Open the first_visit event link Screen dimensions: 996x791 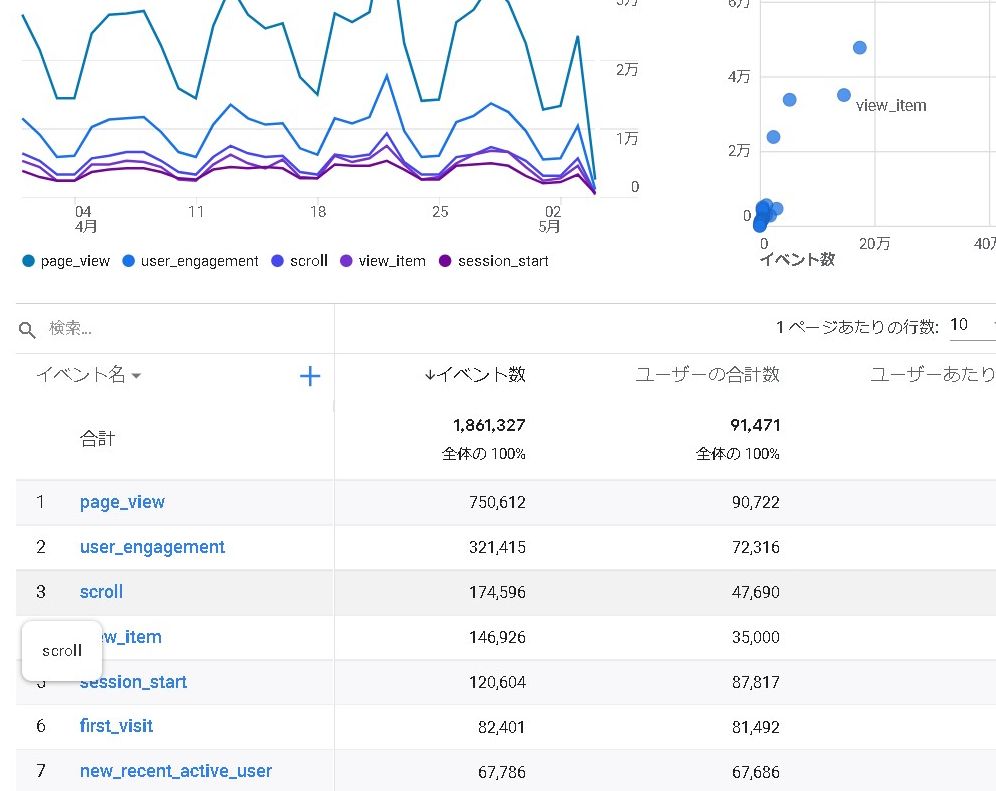pos(116,726)
